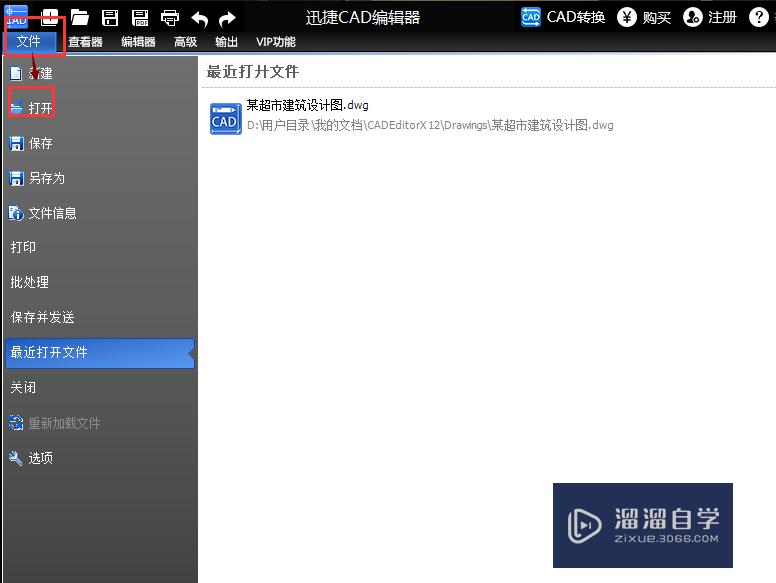Switch to the 高级 tab
776x583 pixels.
tap(186, 42)
